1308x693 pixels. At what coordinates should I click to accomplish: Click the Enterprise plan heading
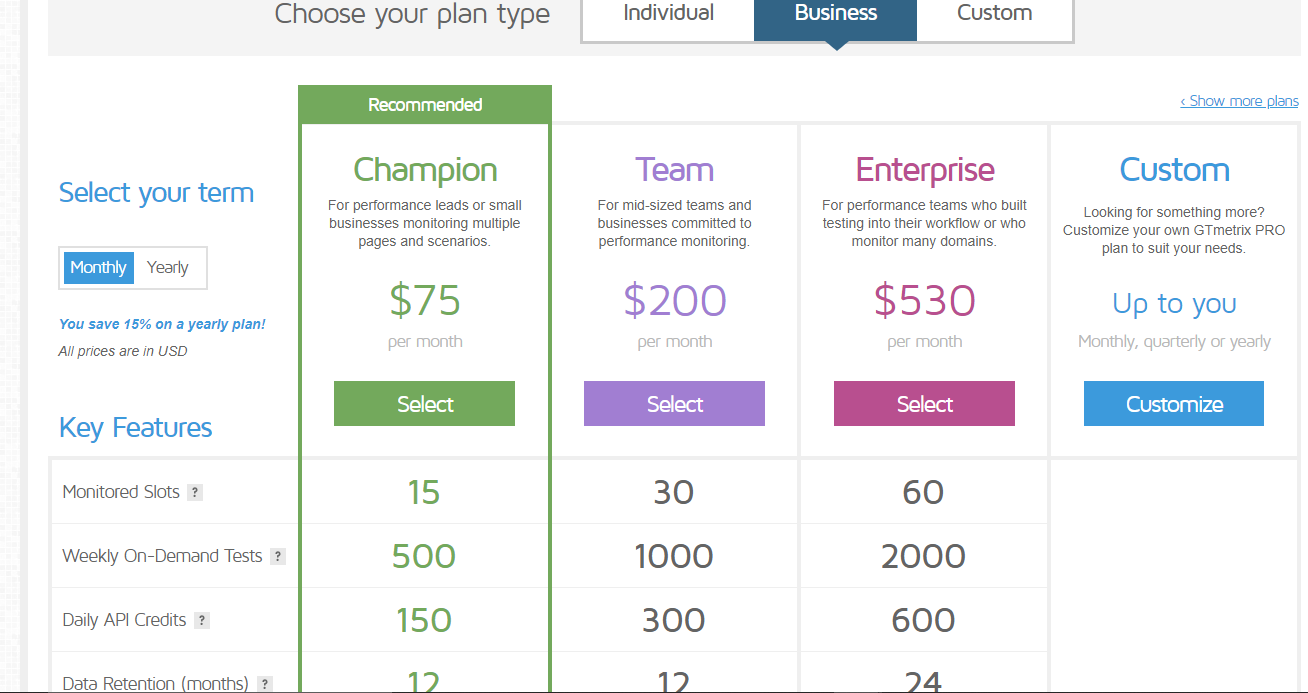(x=924, y=170)
